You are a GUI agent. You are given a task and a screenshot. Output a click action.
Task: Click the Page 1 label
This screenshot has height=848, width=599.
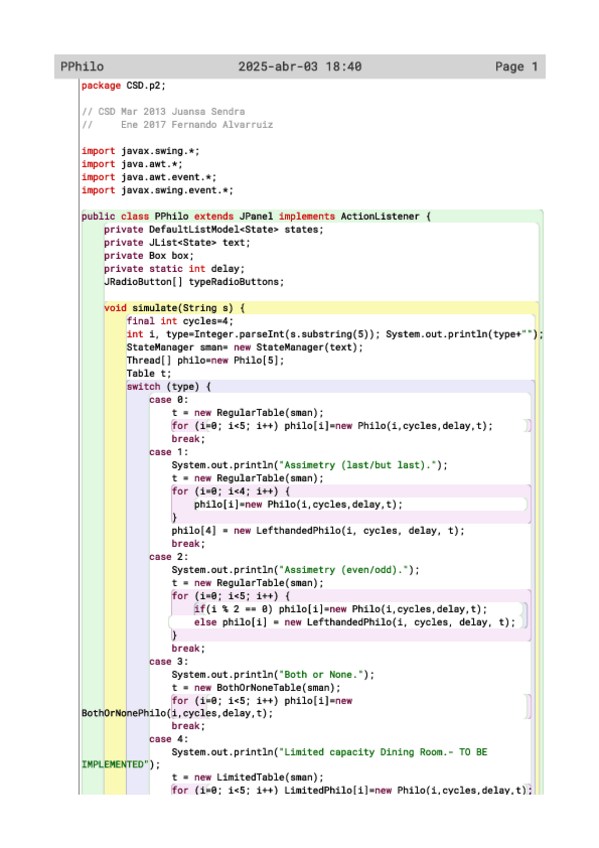[x=516, y=67]
